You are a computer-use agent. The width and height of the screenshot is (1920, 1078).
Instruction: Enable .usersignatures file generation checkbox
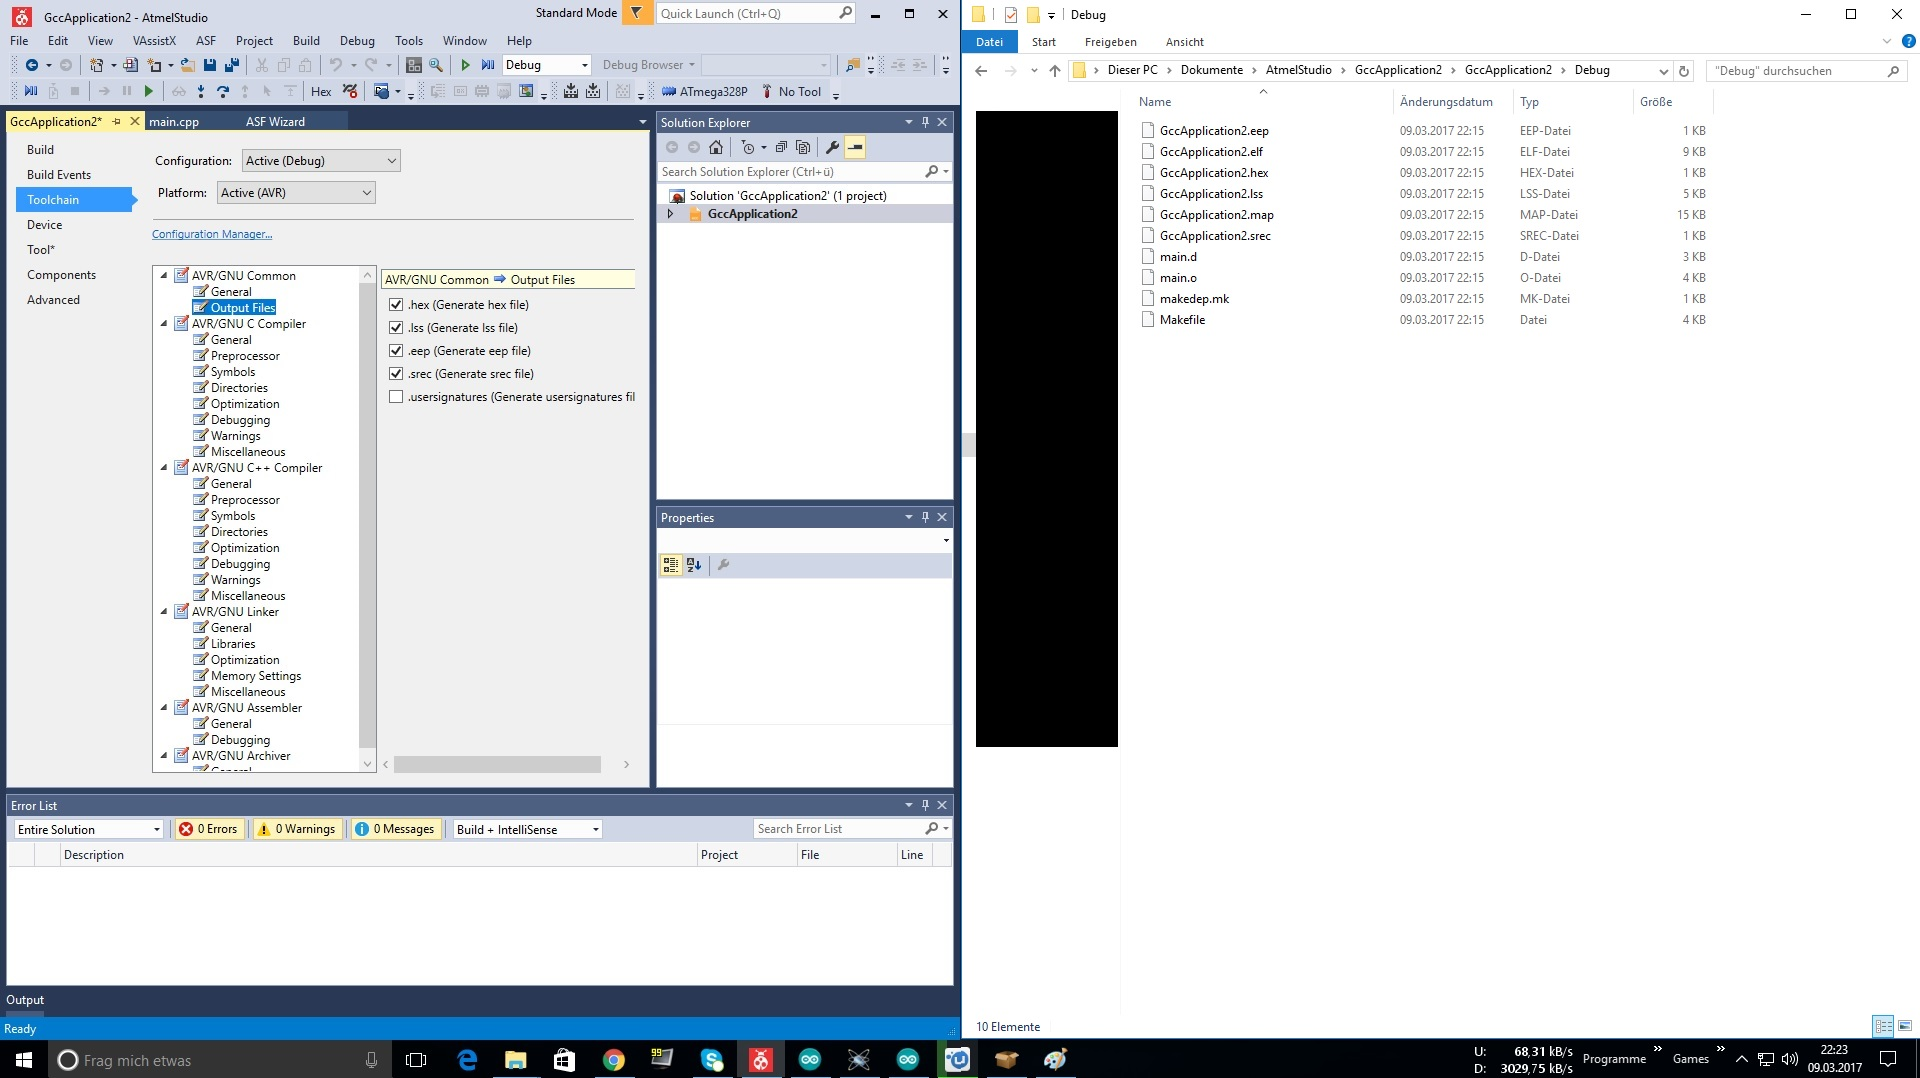[x=396, y=397]
